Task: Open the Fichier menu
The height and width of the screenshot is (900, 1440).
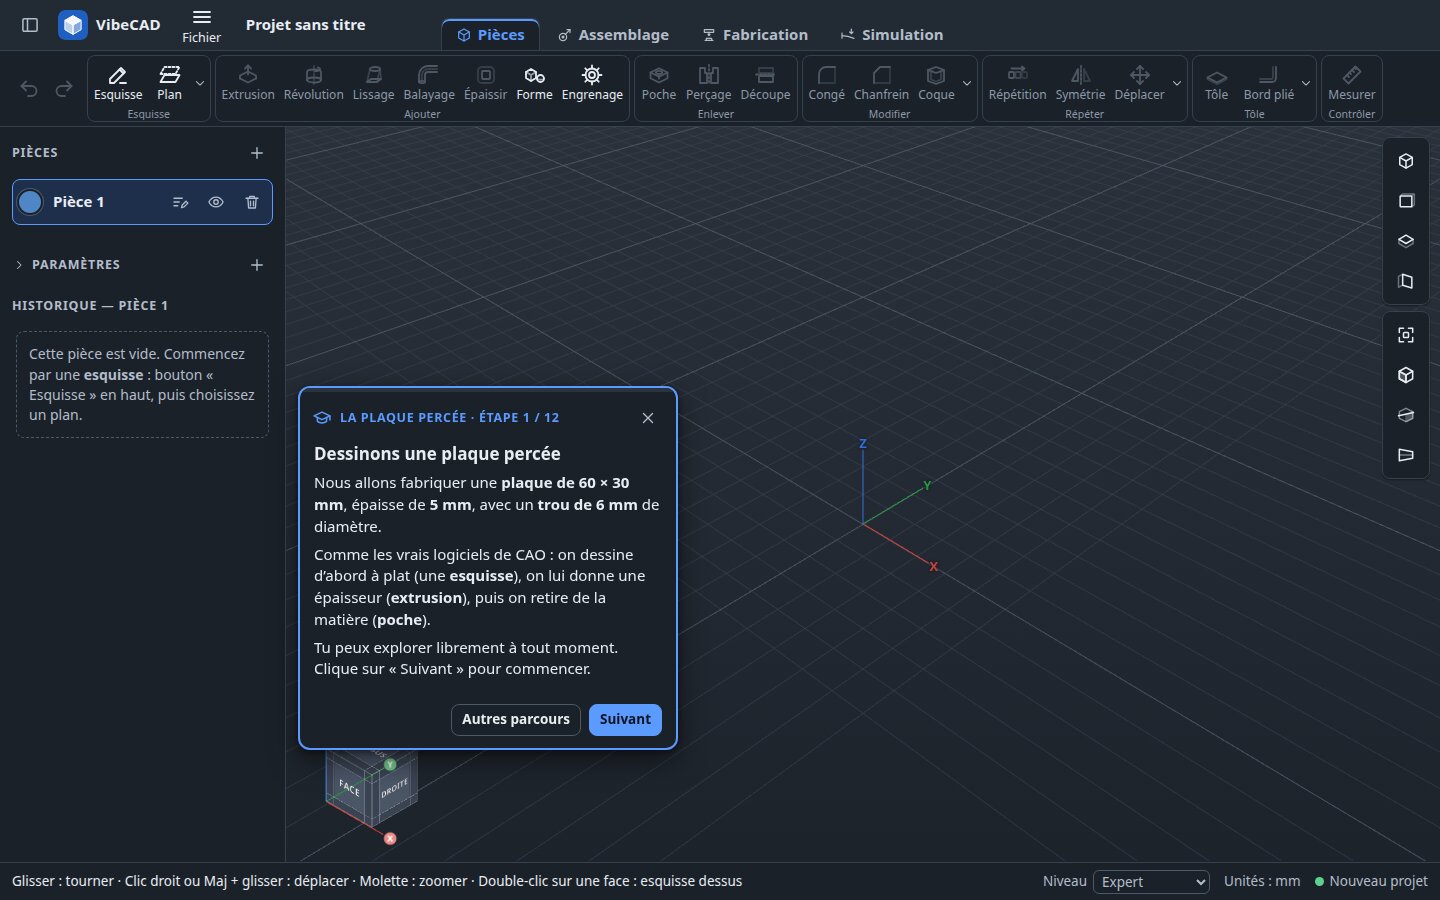Action: (x=201, y=26)
